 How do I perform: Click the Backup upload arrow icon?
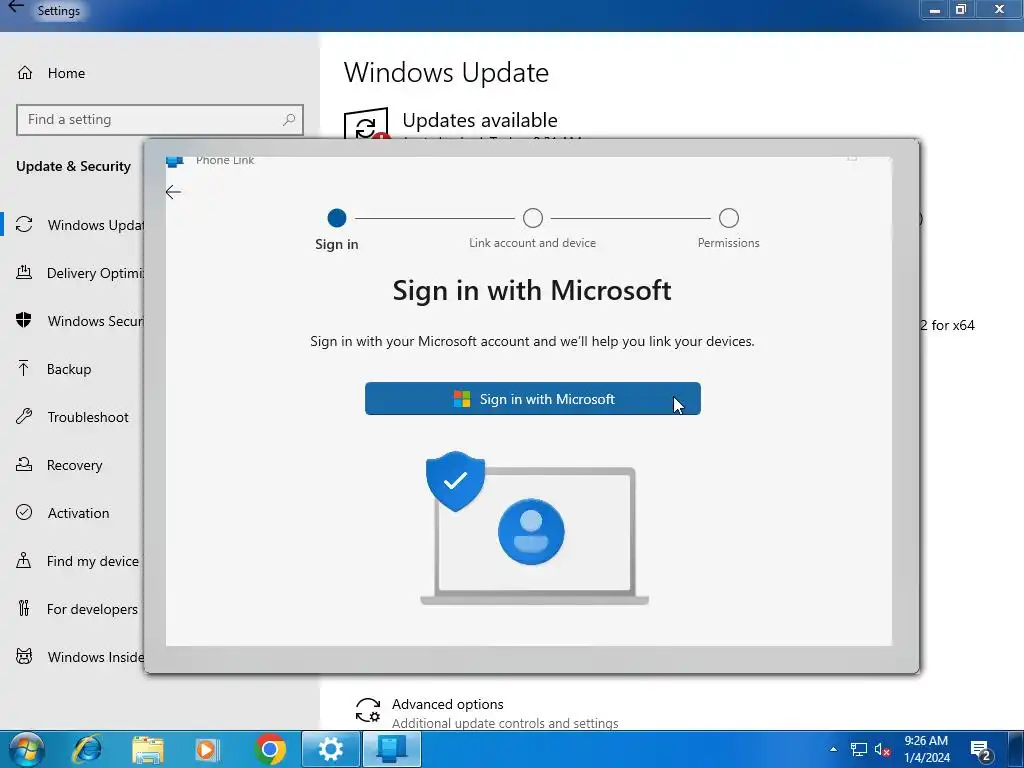click(24, 368)
